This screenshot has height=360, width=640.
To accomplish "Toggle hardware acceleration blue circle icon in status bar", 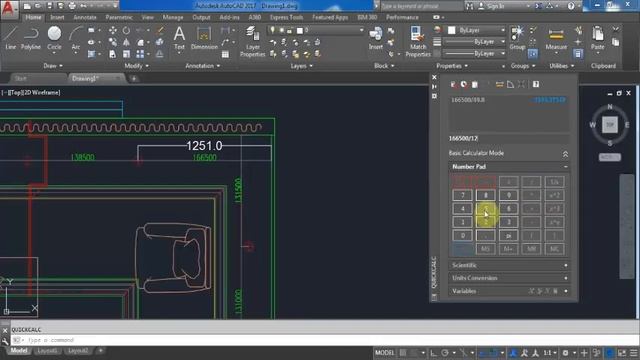I will (609, 353).
